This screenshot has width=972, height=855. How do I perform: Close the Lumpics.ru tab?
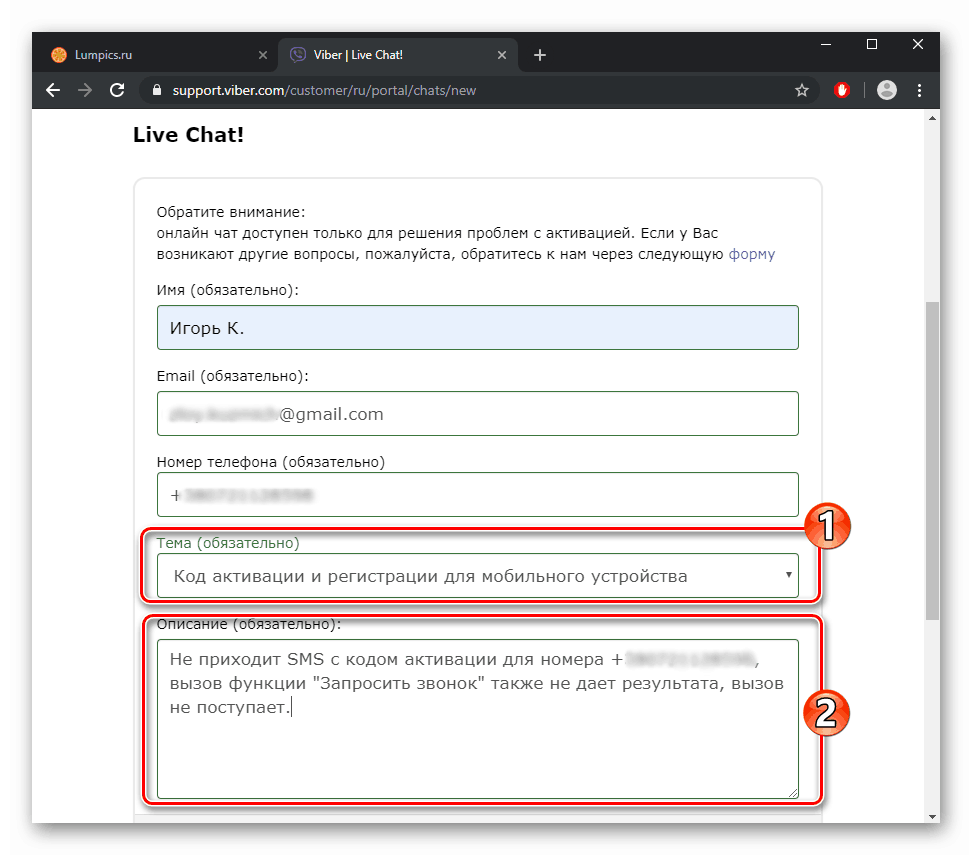pyautogui.click(x=263, y=55)
